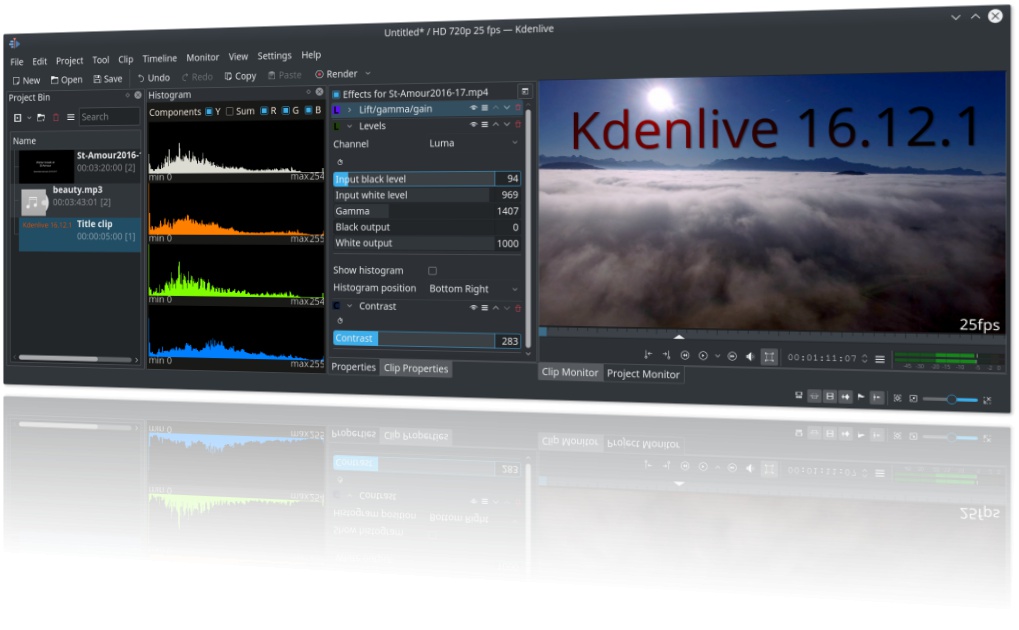Click the Copy button in toolbar

[x=240, y=76]
